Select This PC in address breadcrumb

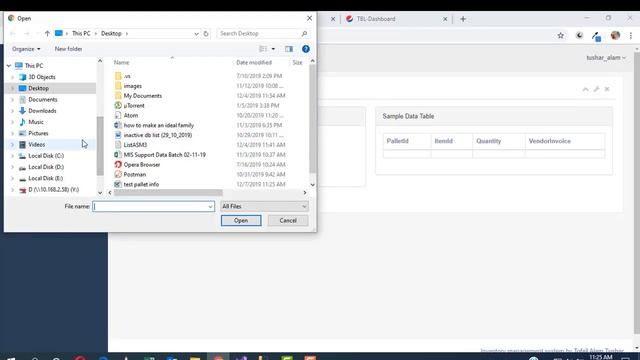[x=81, y=33]
